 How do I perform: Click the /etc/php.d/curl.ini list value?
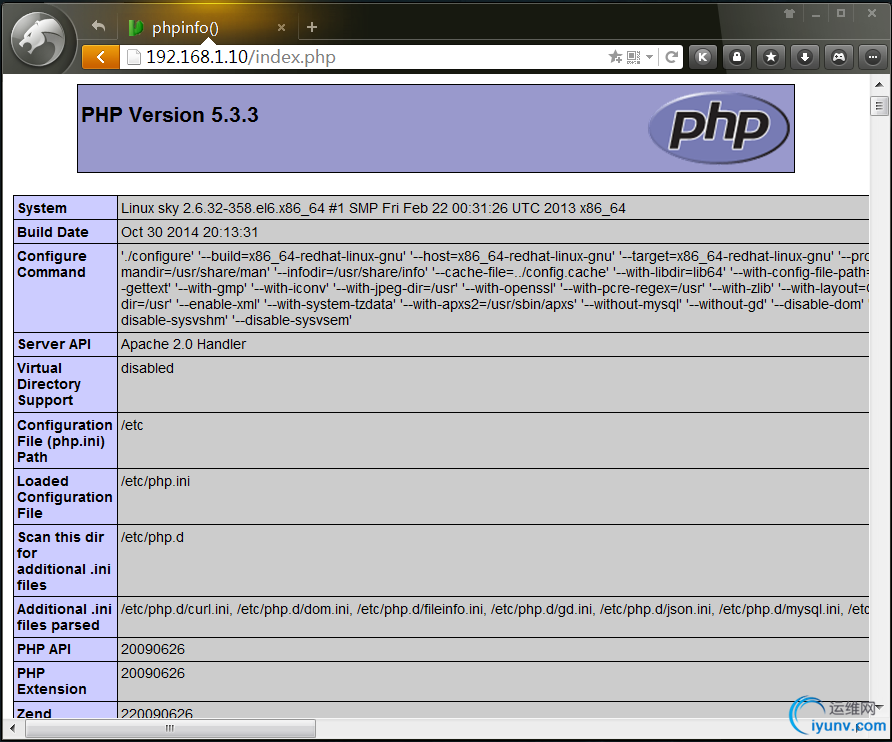(x=494, y=609)
